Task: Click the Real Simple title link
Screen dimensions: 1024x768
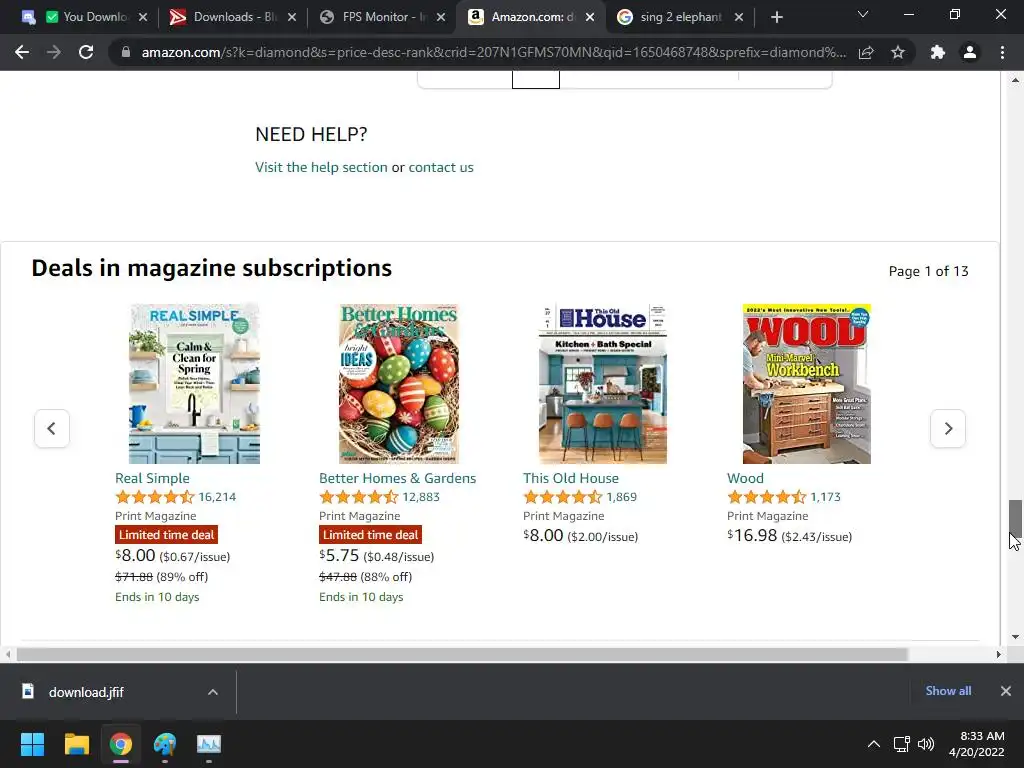Action: (x=152, y=478)
